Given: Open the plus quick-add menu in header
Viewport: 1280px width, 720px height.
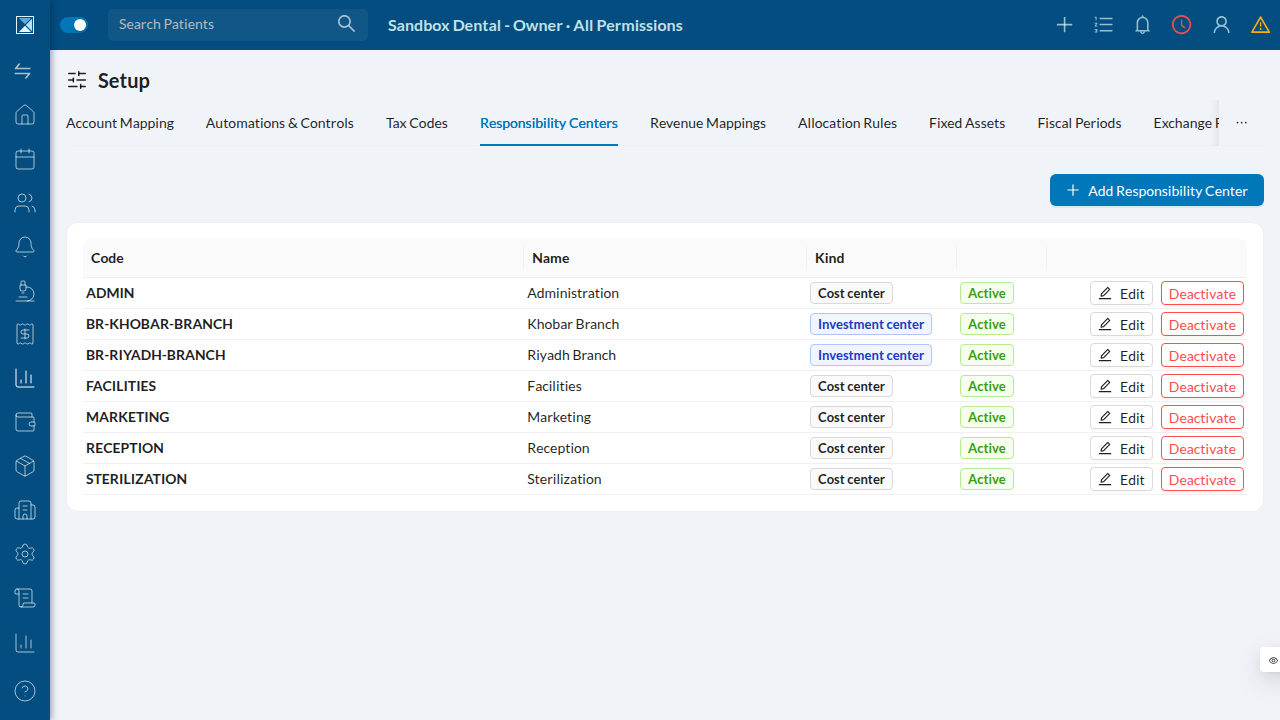Looking at the screenshot, I should pyautogui.click(x=1065, y=25).
